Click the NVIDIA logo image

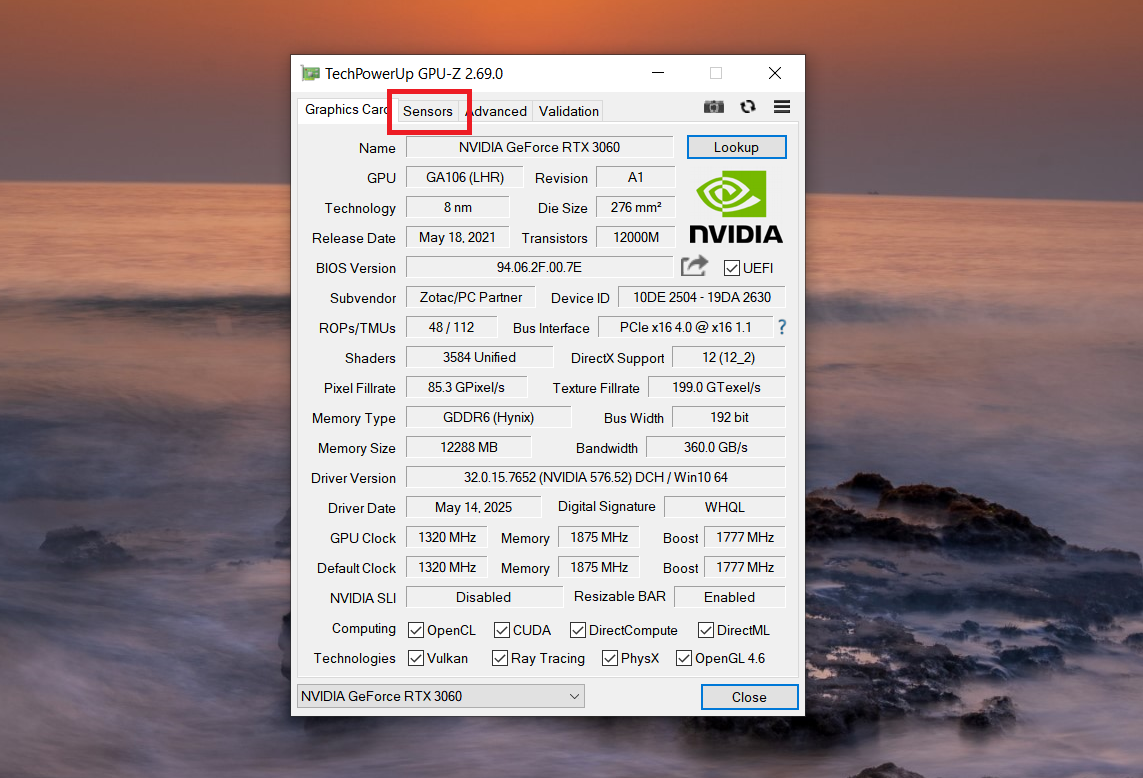736,207
